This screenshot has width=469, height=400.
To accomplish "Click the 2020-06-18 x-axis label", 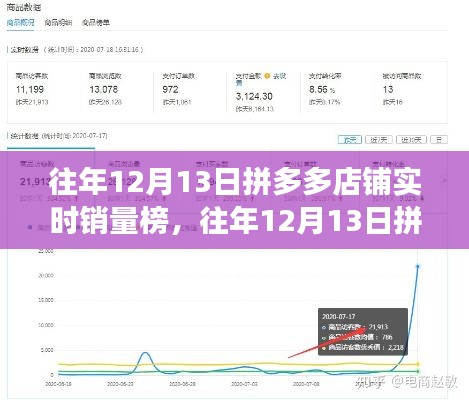I will 58,384.
